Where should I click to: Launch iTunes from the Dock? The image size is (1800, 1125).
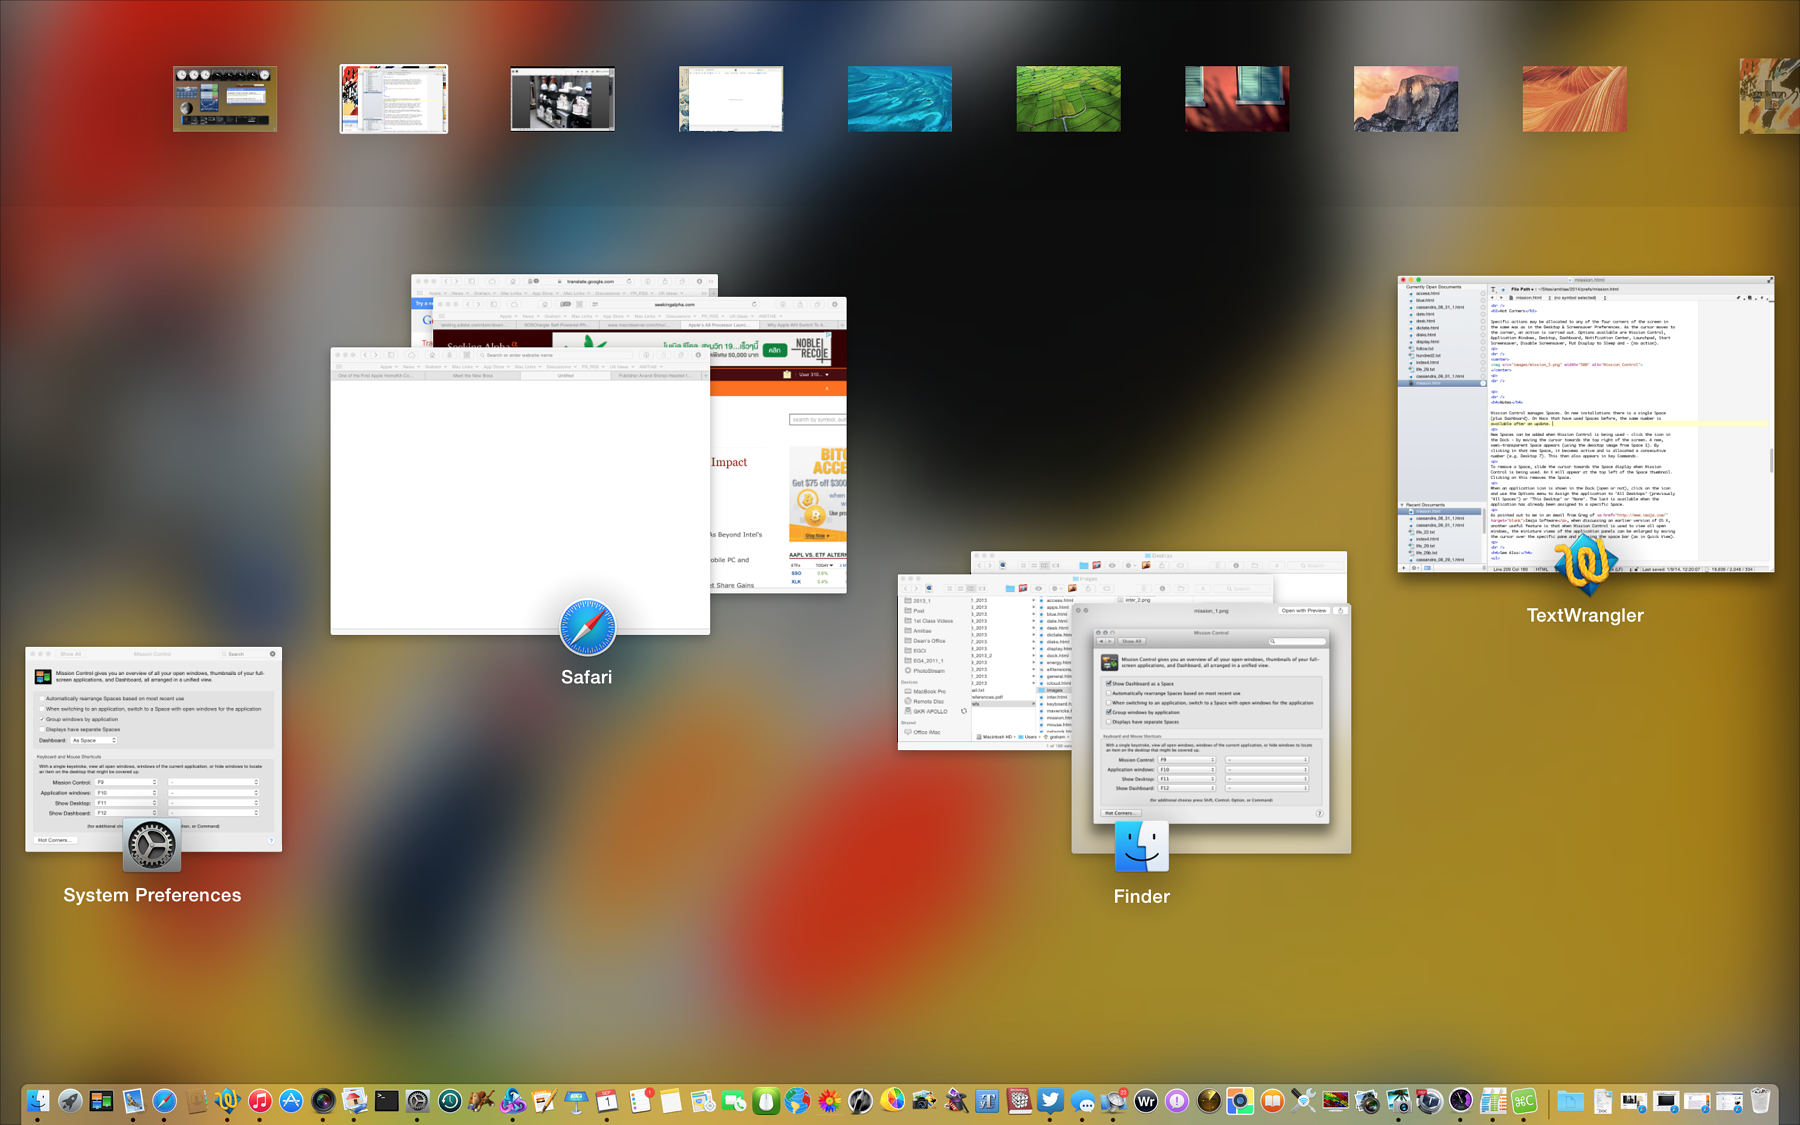pyautogui.click(x=260, y=1101)
